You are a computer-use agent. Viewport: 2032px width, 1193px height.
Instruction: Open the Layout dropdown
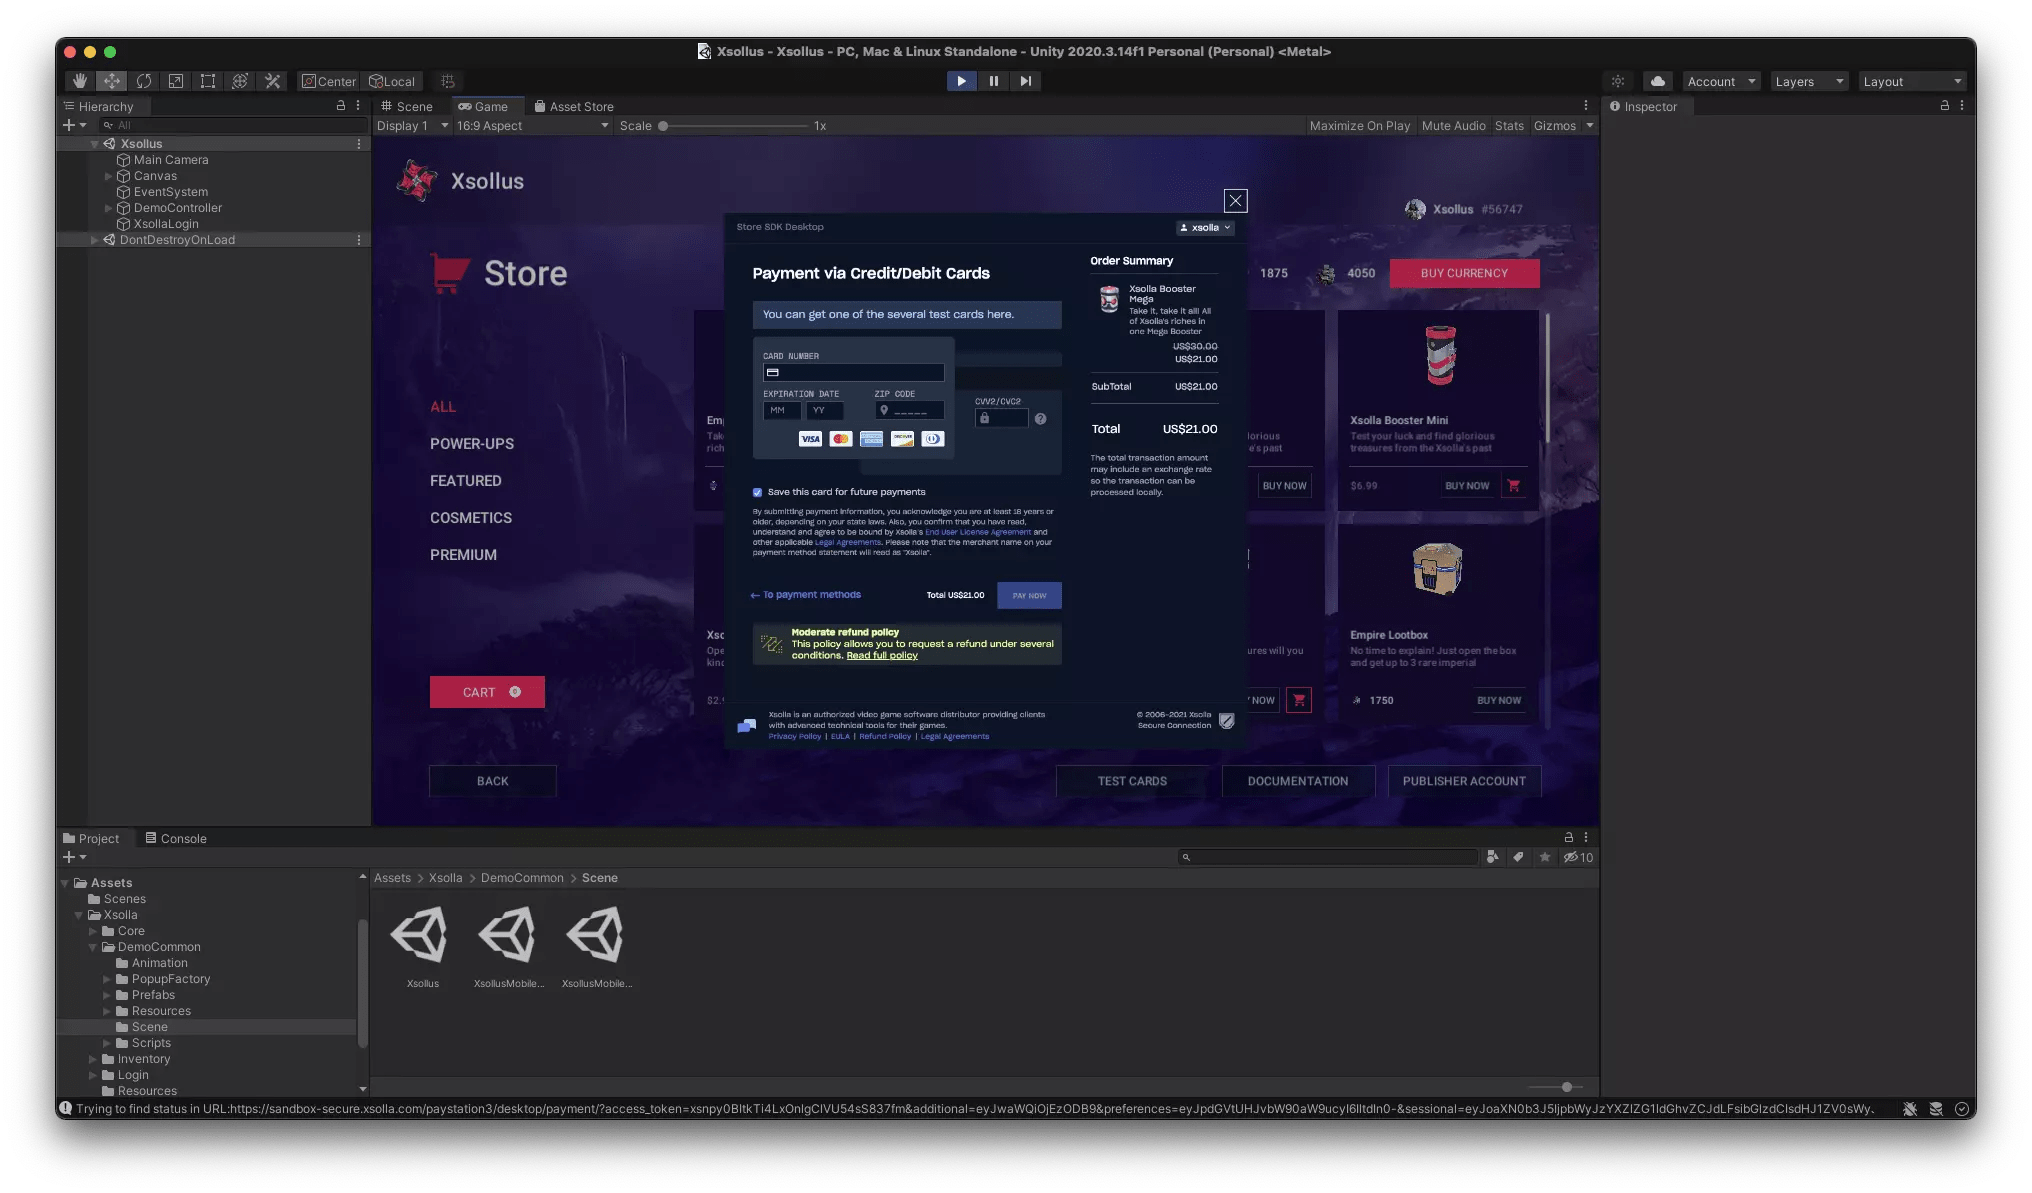1911,82
